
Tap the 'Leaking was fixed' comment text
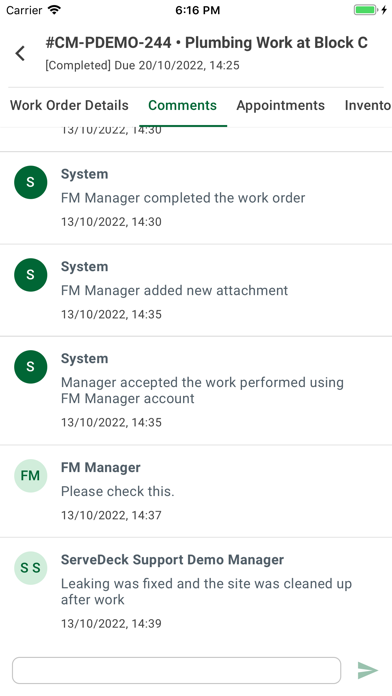click(x=206, y=592)
